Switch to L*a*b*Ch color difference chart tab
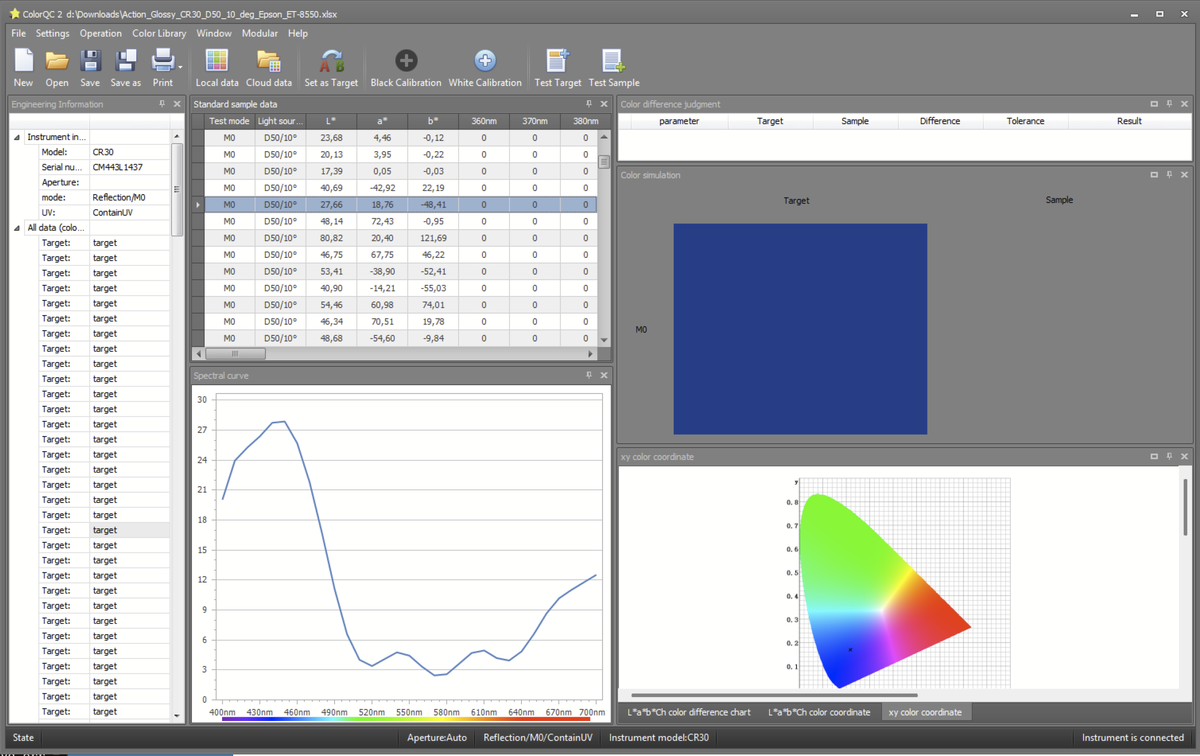 688,712
